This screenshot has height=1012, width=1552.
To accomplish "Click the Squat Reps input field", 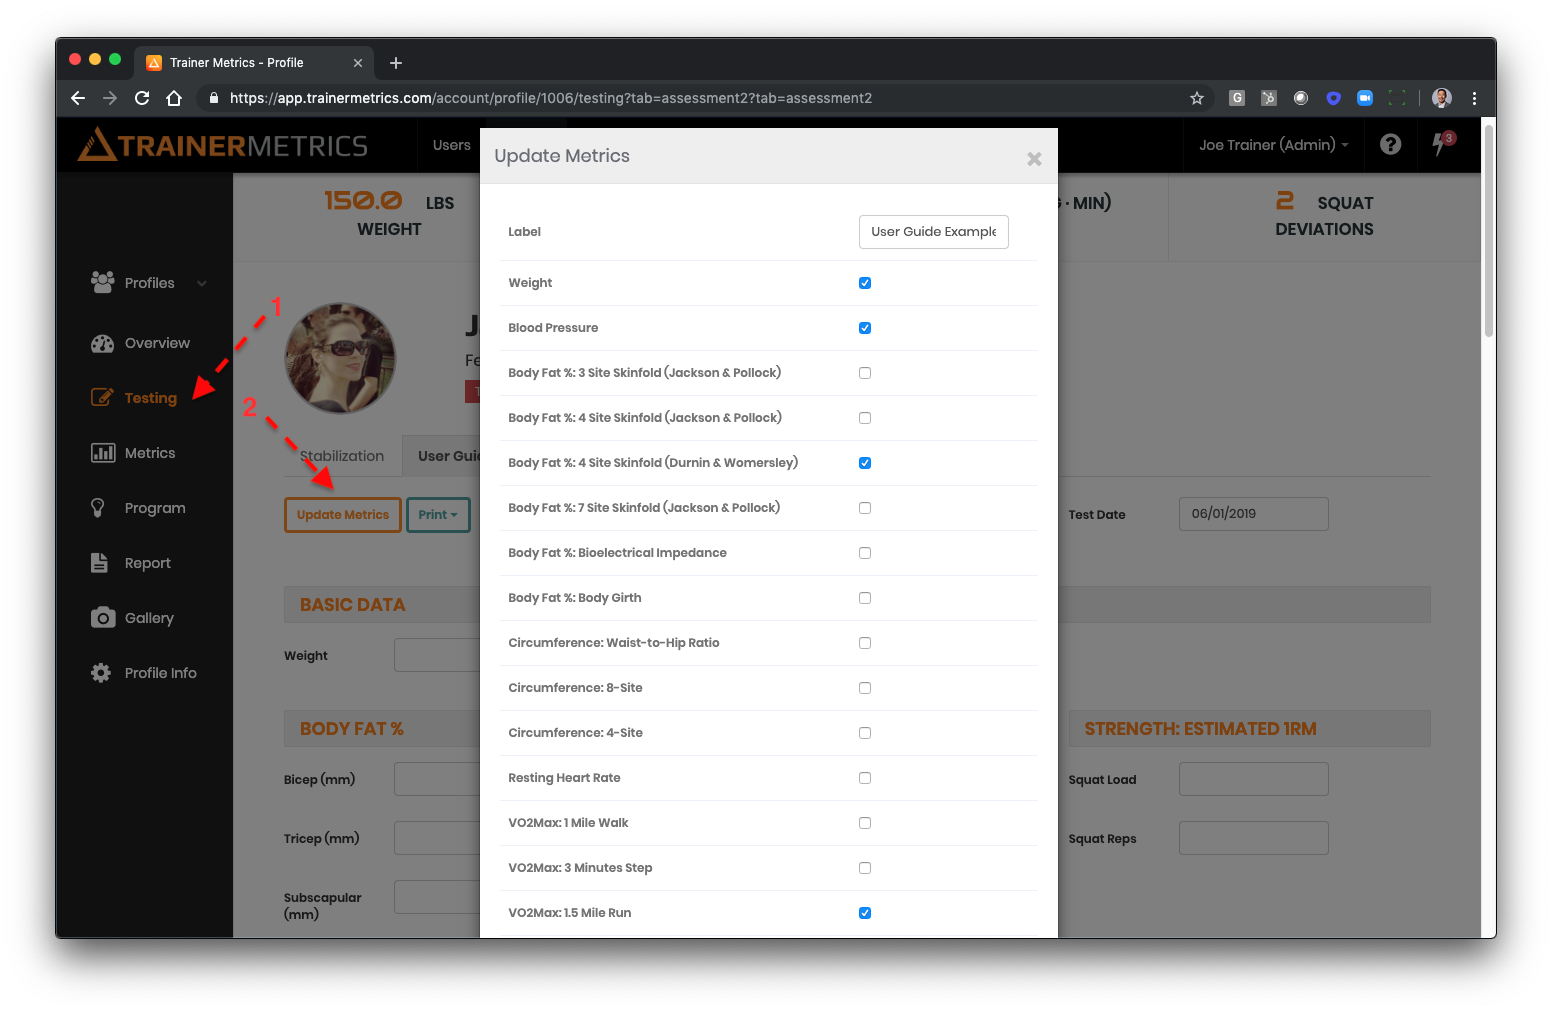I will point(1254,838).
